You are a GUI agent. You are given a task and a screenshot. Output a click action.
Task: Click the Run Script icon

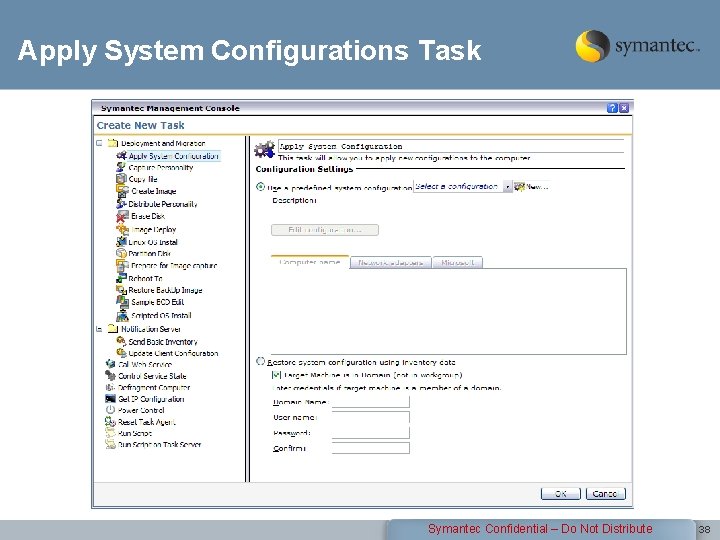[x=111, y=433]
